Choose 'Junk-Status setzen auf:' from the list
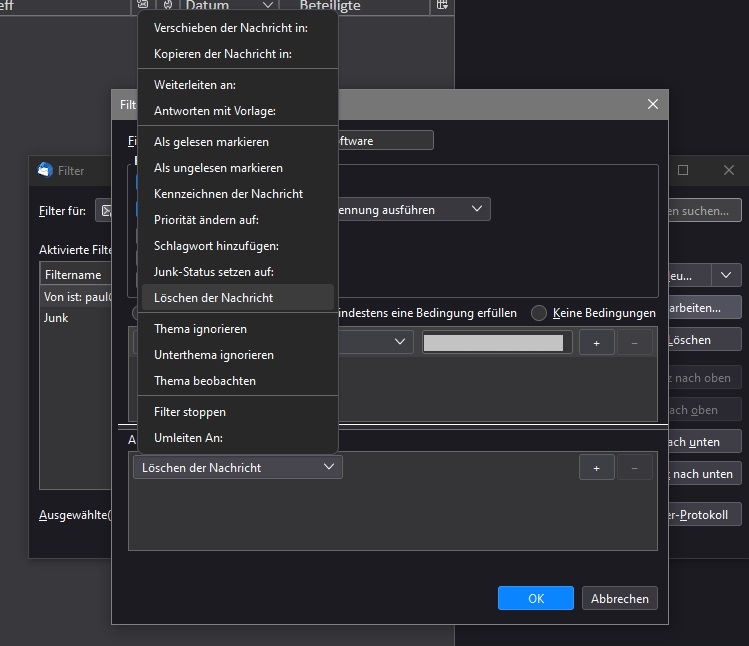 click(x=214, y=272)
